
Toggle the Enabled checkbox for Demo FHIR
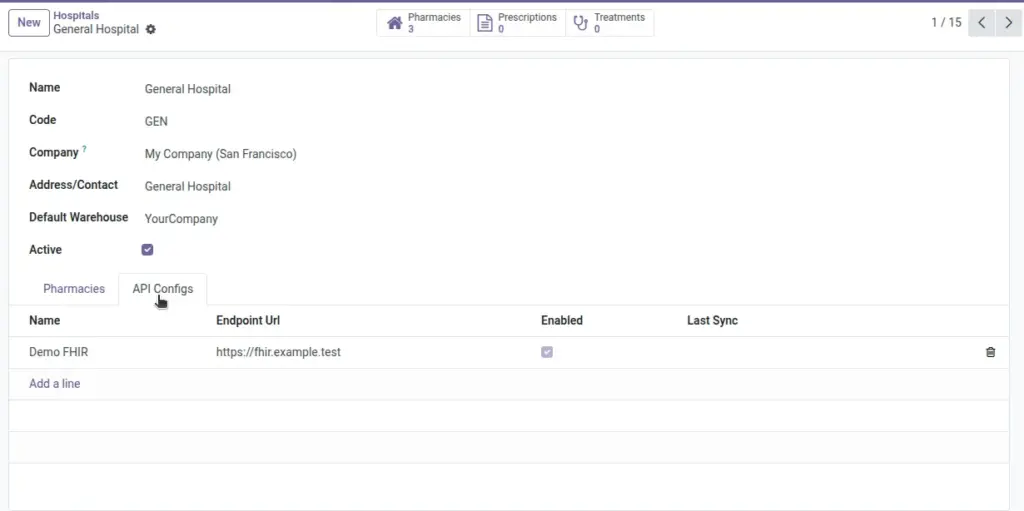547,352
